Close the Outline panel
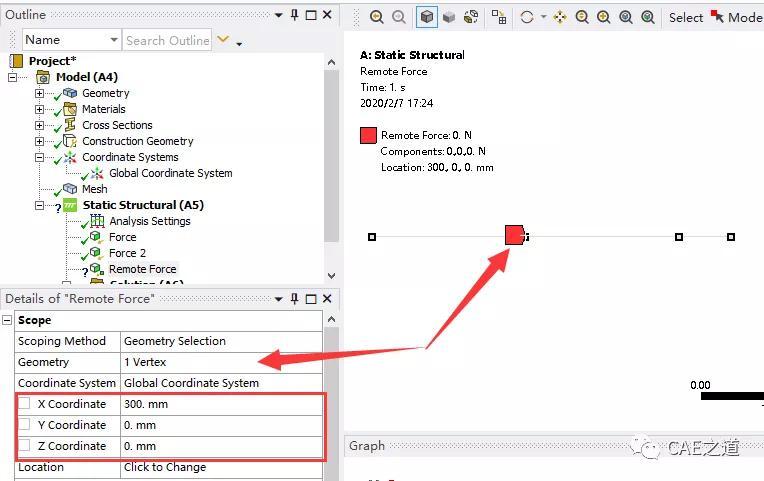Screen dimensions: 764x481 click(x=327, y=15)
